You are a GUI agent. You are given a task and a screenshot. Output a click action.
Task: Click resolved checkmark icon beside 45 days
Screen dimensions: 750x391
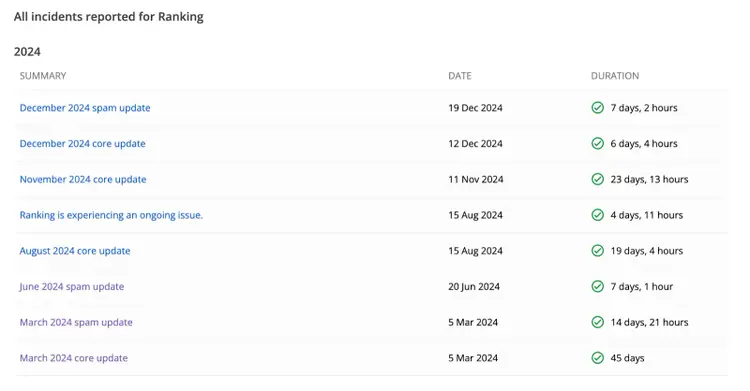[597, 358]
